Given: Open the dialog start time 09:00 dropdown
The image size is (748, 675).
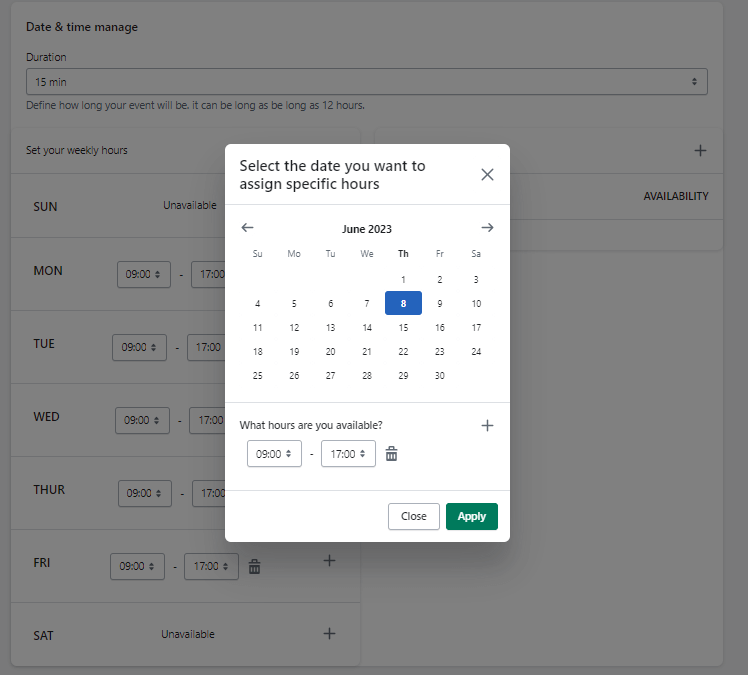Looking at the screenshot, I should point(274,454).
